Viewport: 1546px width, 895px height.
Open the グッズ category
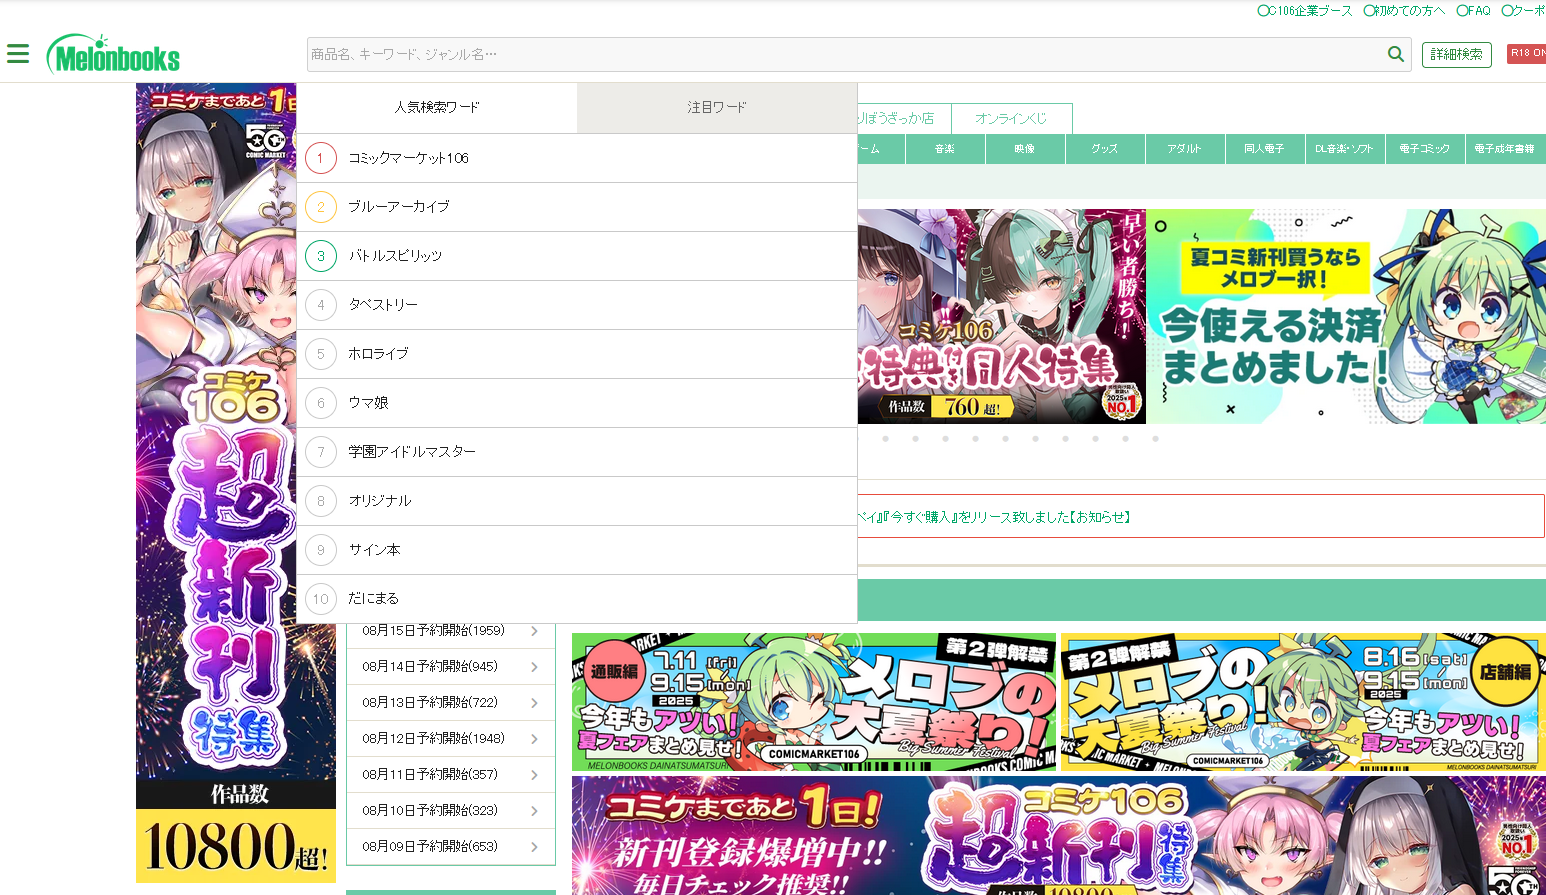click(x=1105, y=149)
